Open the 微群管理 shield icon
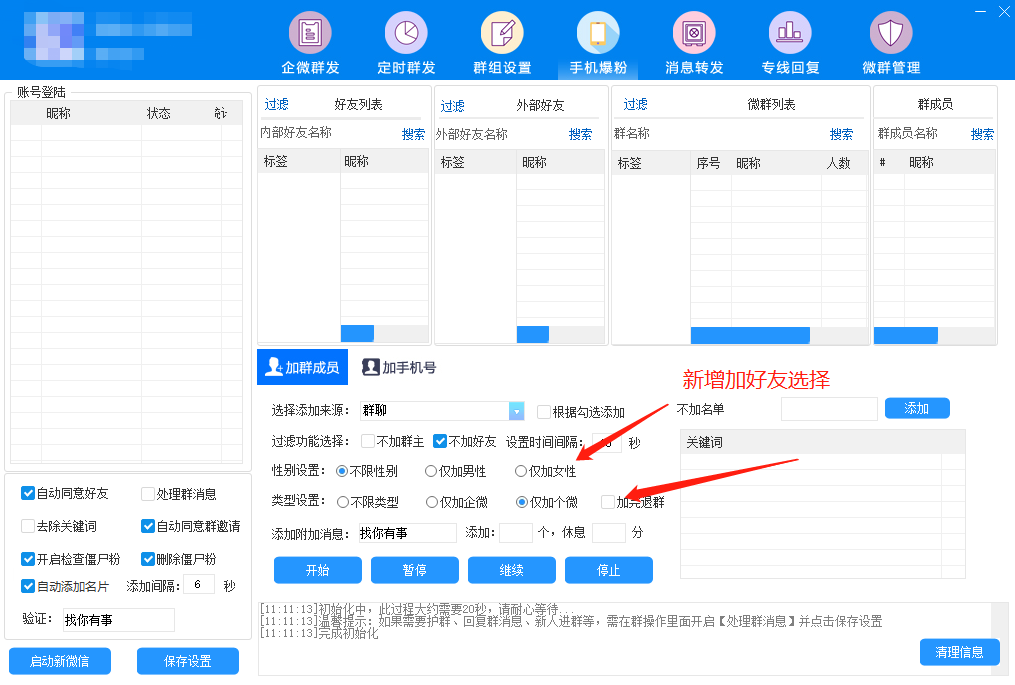This screenshot has width=1015, height=685. pyautogui.click(x=890, y=33)
